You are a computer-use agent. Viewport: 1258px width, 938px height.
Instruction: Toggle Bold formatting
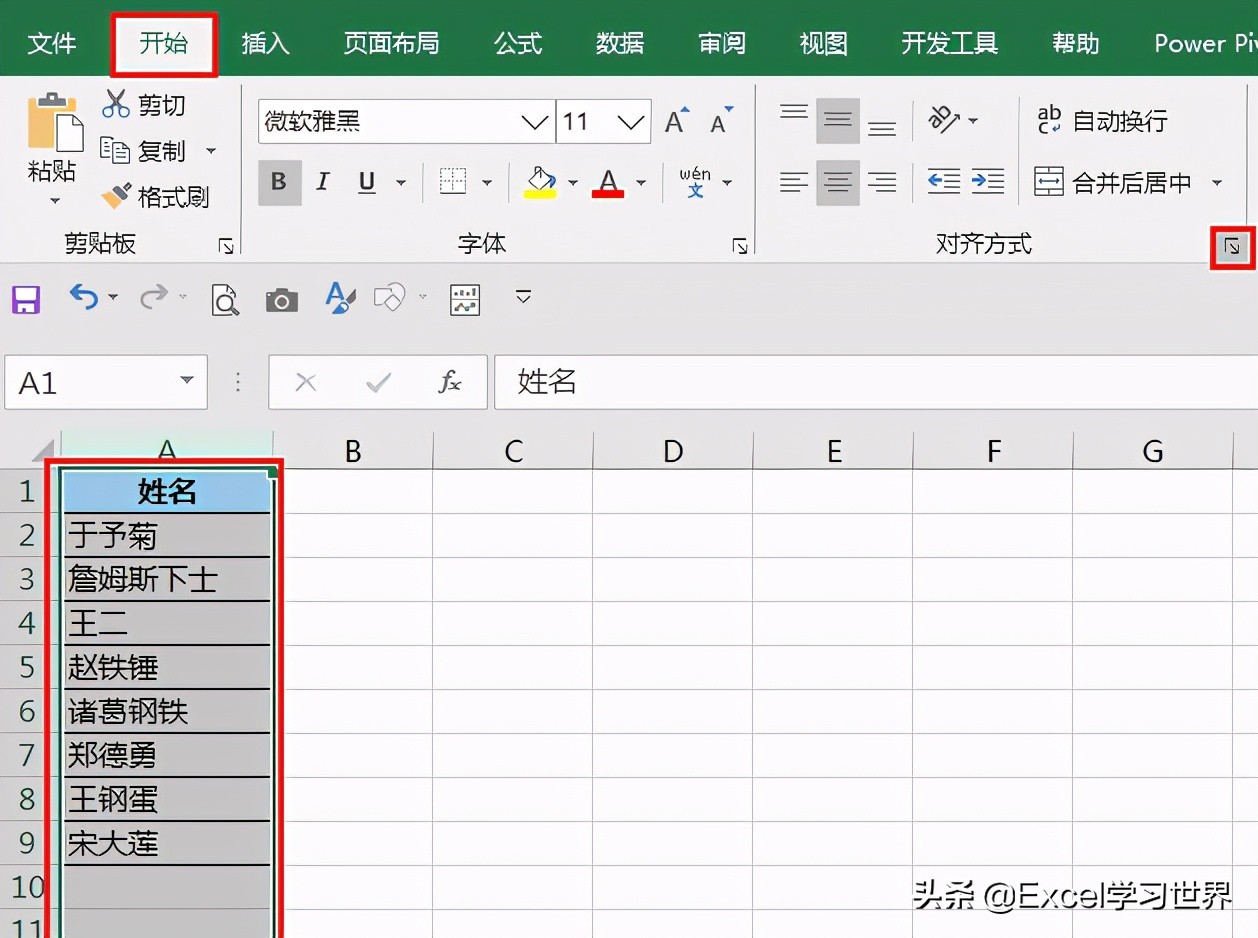[x=279, y=182]
